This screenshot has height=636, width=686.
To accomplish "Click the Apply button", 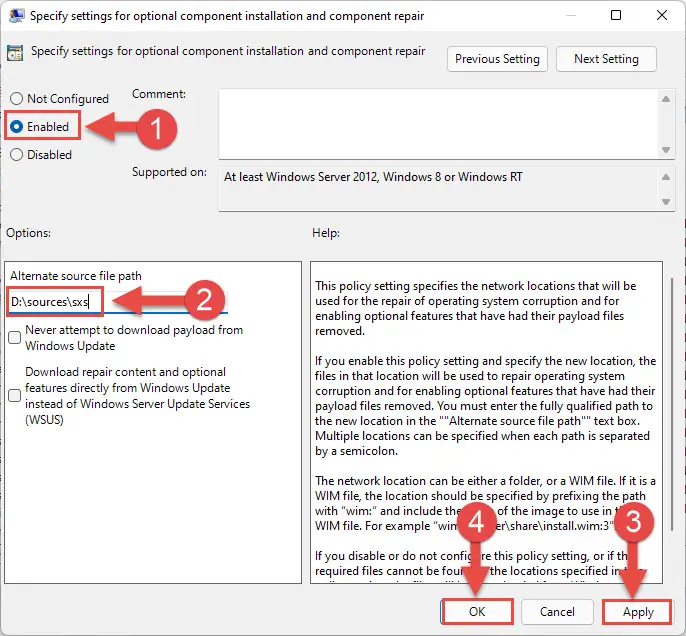I will 638,612.
